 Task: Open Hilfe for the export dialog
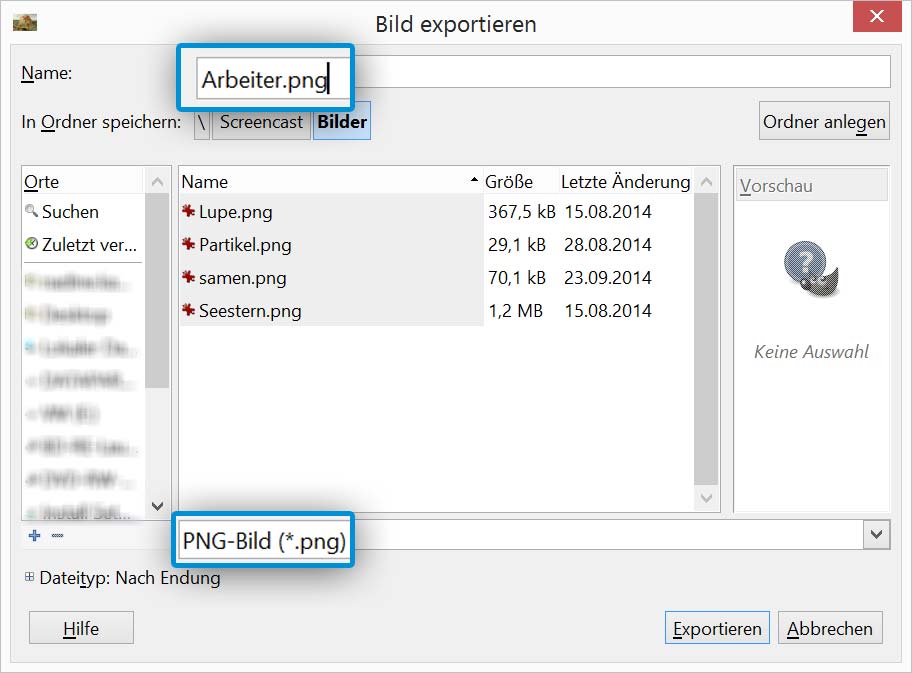pyautogui.click(x=81, y=628)
